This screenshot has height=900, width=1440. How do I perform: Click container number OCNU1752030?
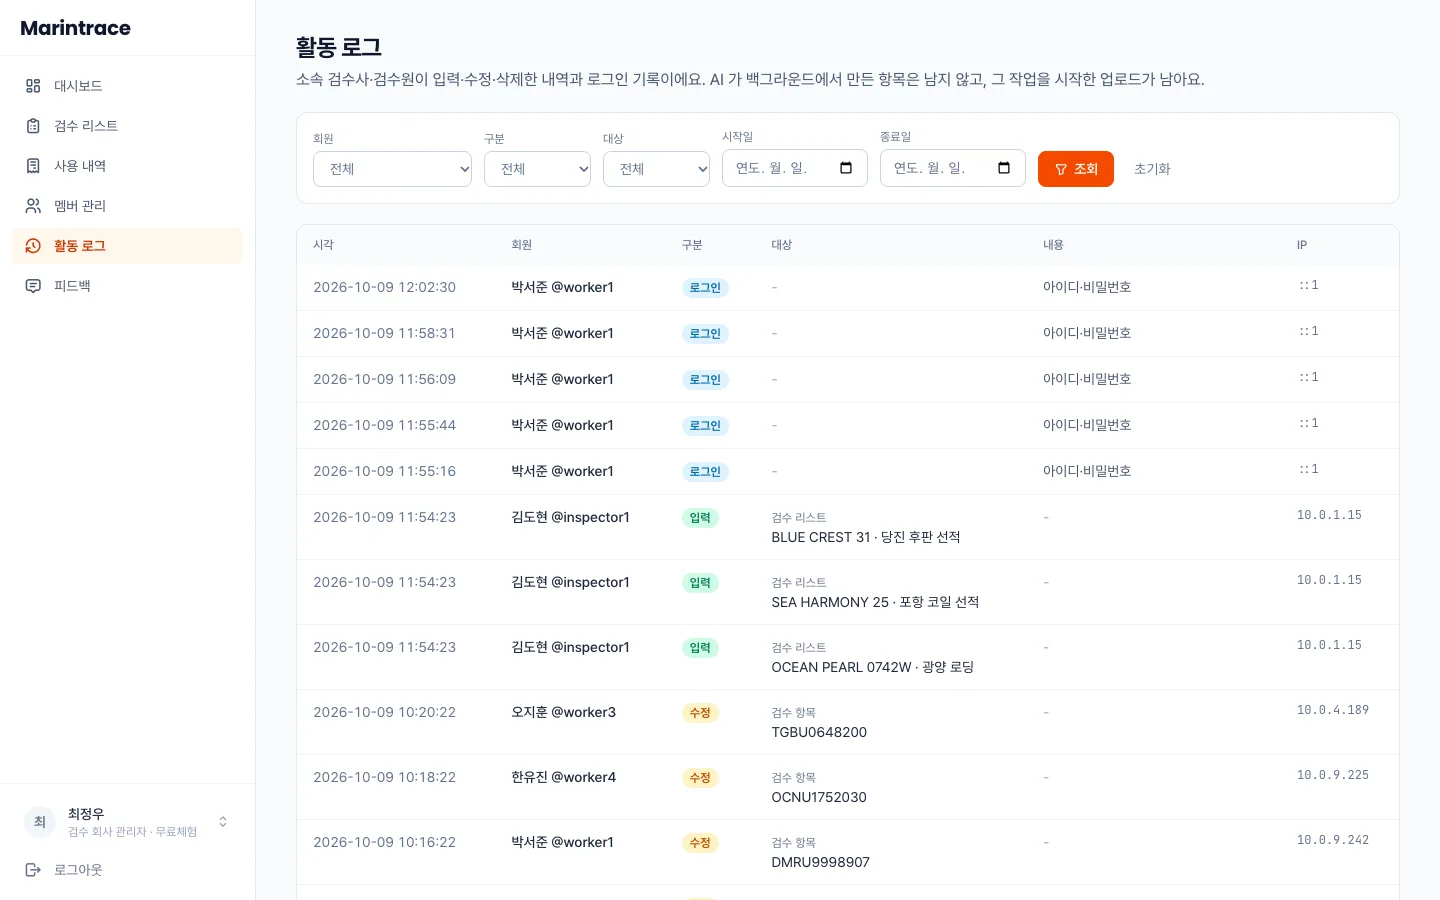pos(819,797)
